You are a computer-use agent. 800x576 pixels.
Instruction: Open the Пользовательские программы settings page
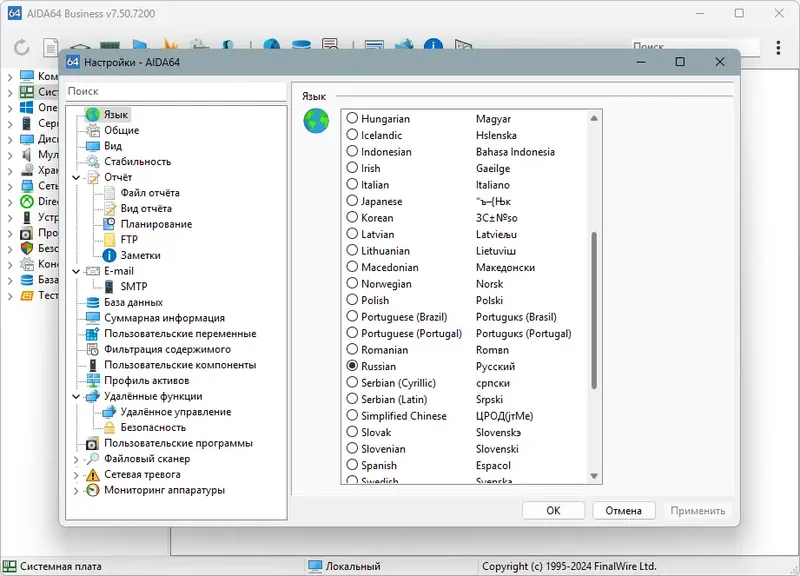click(178, 443)
